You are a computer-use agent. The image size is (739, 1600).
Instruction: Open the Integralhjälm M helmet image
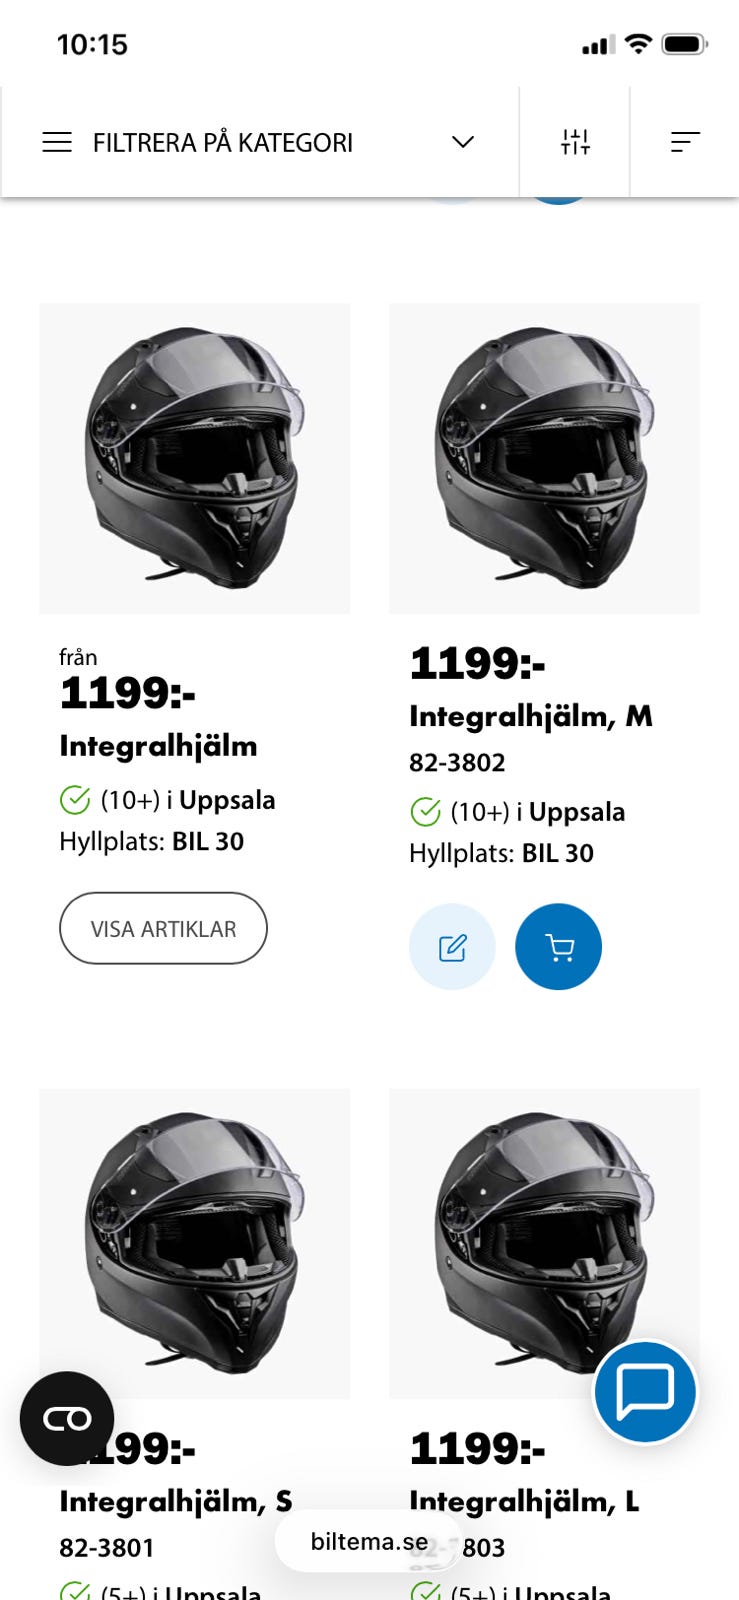tap(544, 458)
